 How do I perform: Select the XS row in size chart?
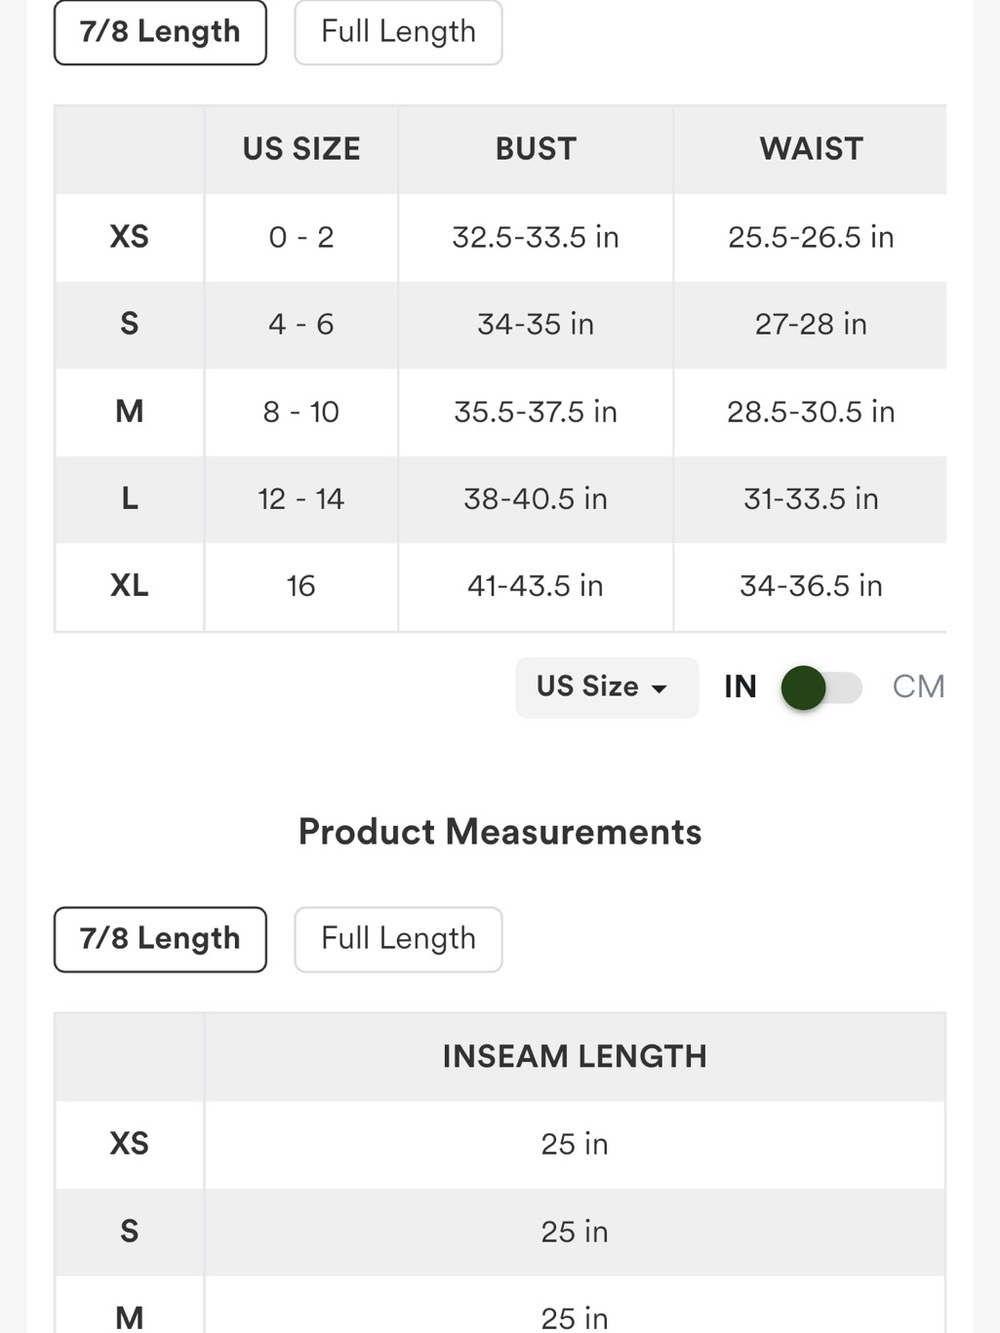[500, 237]
